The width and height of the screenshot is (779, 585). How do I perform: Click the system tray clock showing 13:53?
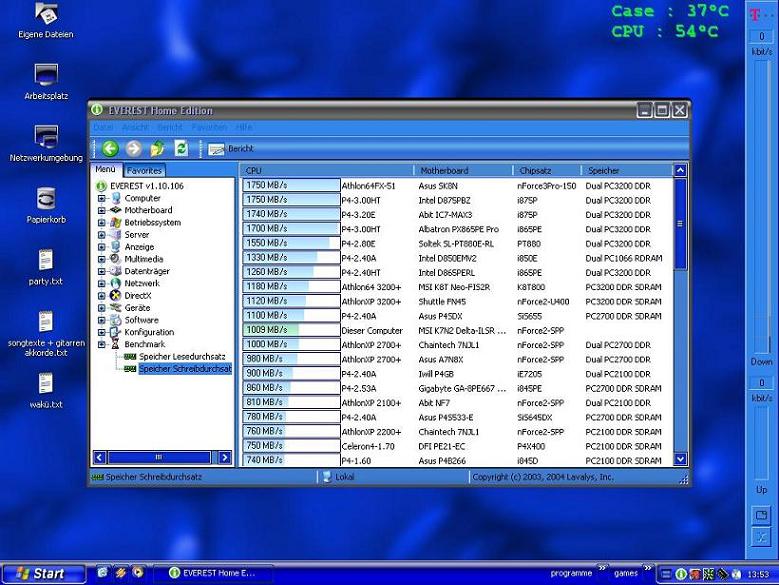(758, 574)
